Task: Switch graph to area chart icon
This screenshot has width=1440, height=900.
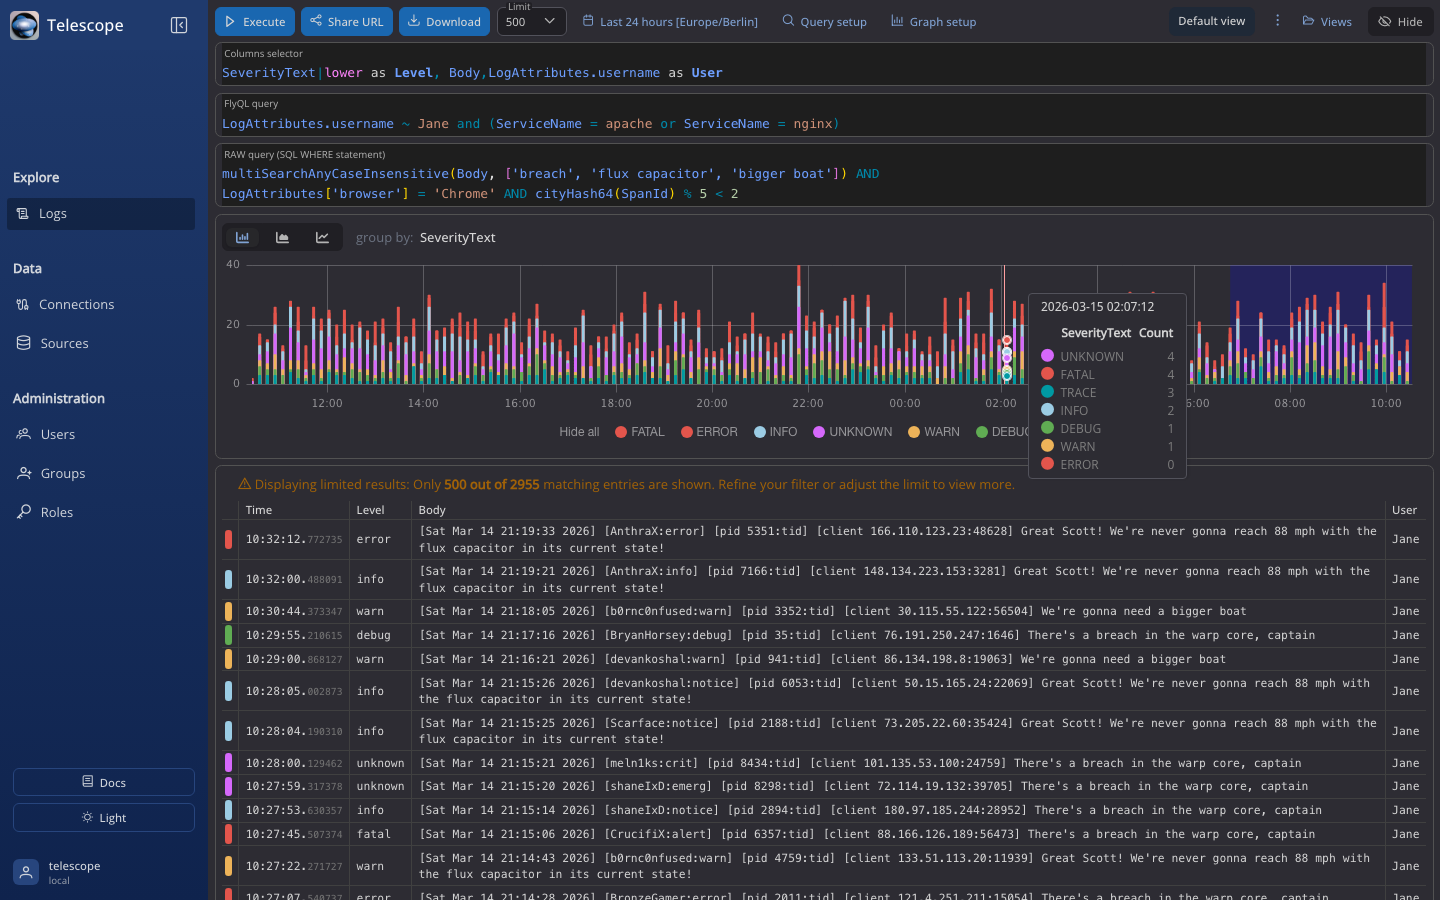Action: pyautogui.click(x=282, y=238)
